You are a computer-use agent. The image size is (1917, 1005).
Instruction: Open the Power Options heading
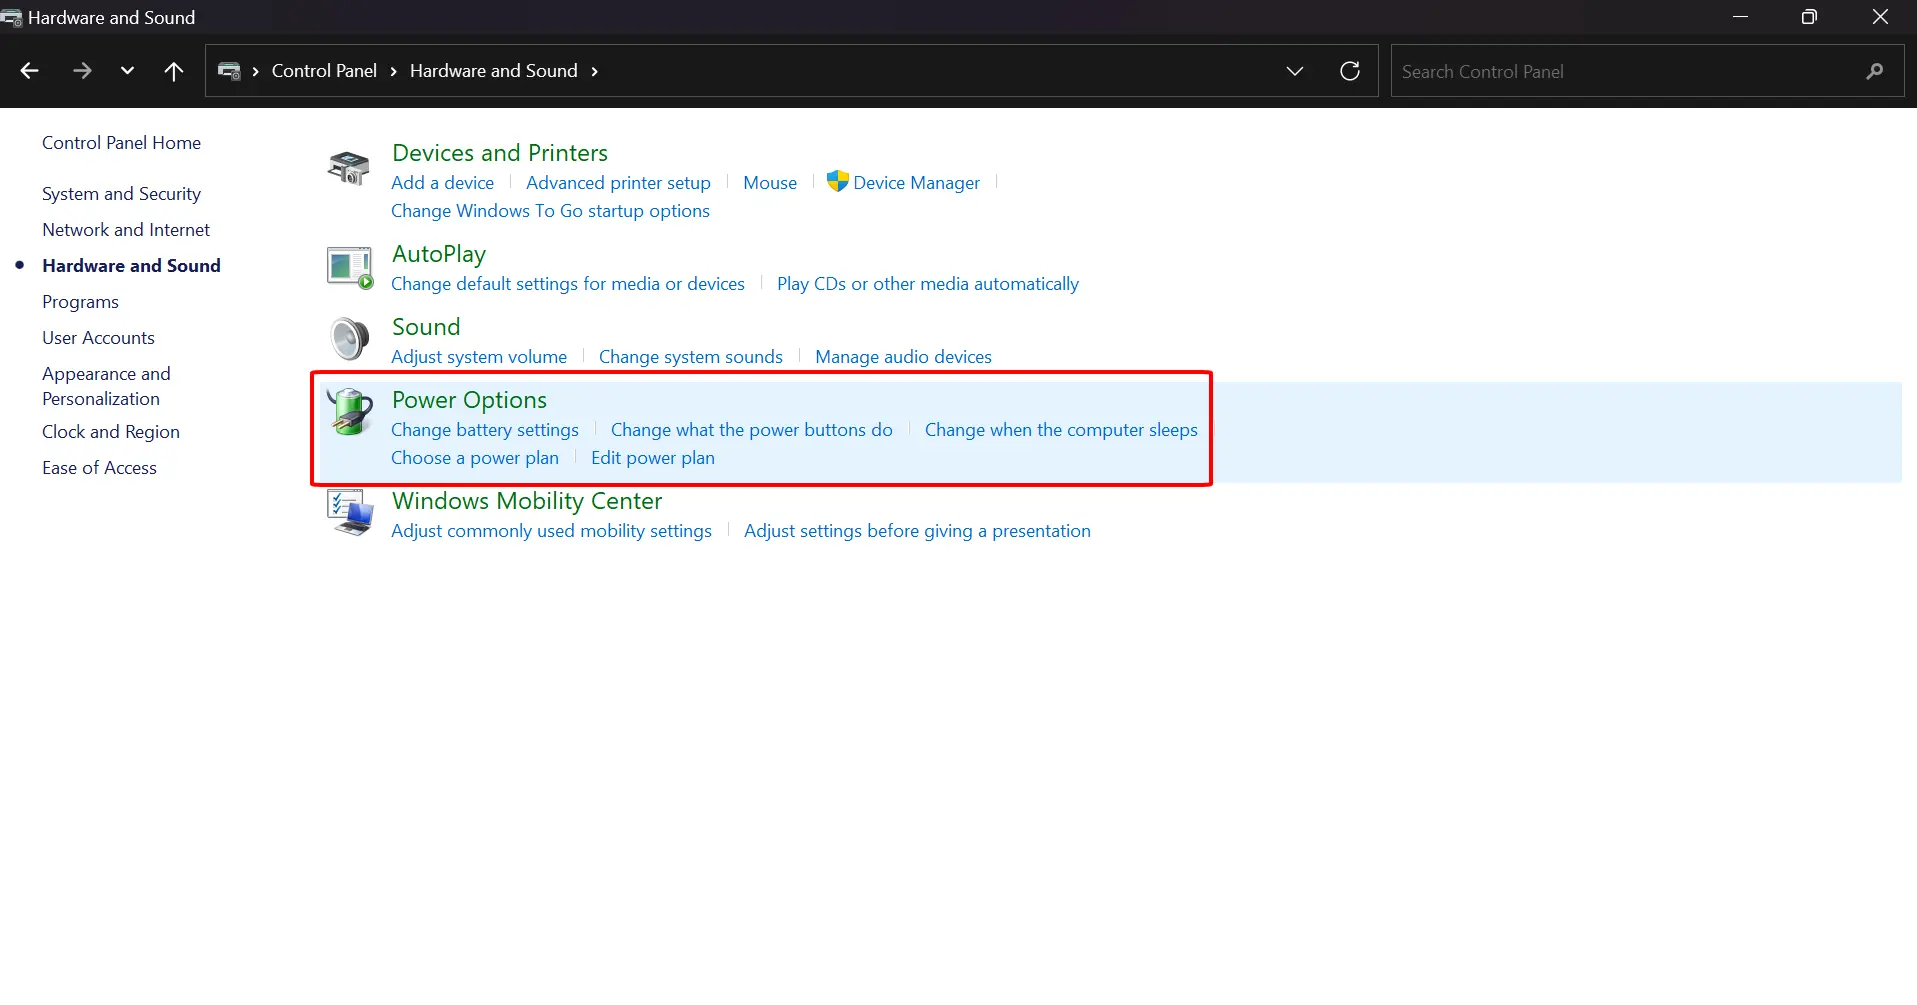(469, 400)
